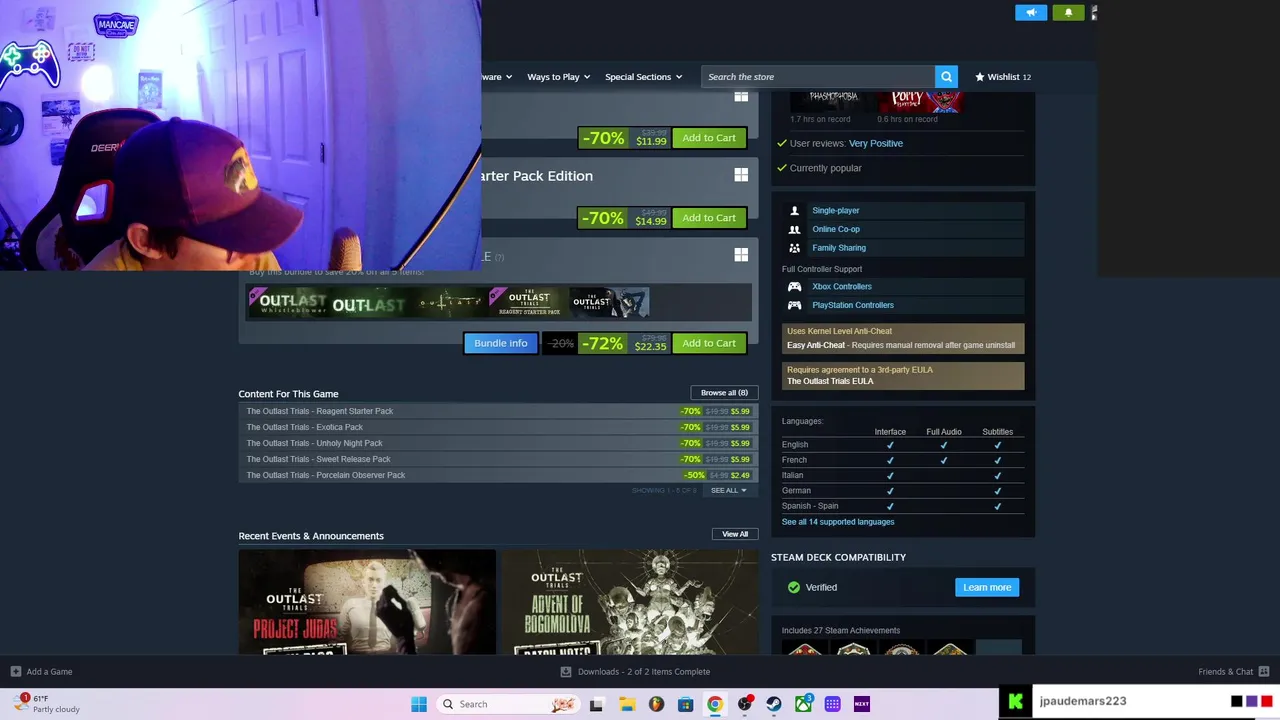Expand the Ways to Play menu
This screenshot has width=1280, height=720.
tap(558, 77)
